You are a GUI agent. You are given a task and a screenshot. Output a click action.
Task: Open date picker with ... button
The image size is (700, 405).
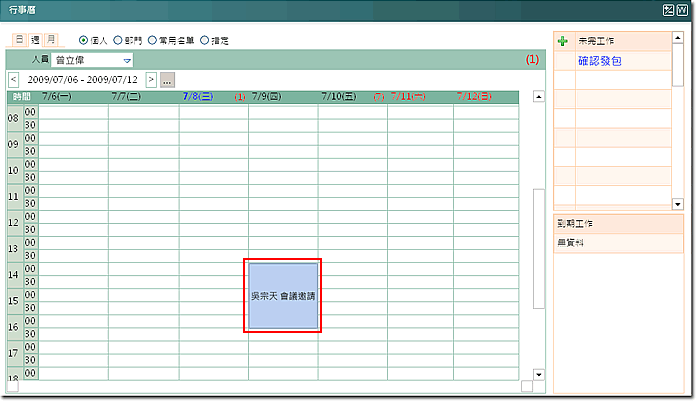(167, 79)
